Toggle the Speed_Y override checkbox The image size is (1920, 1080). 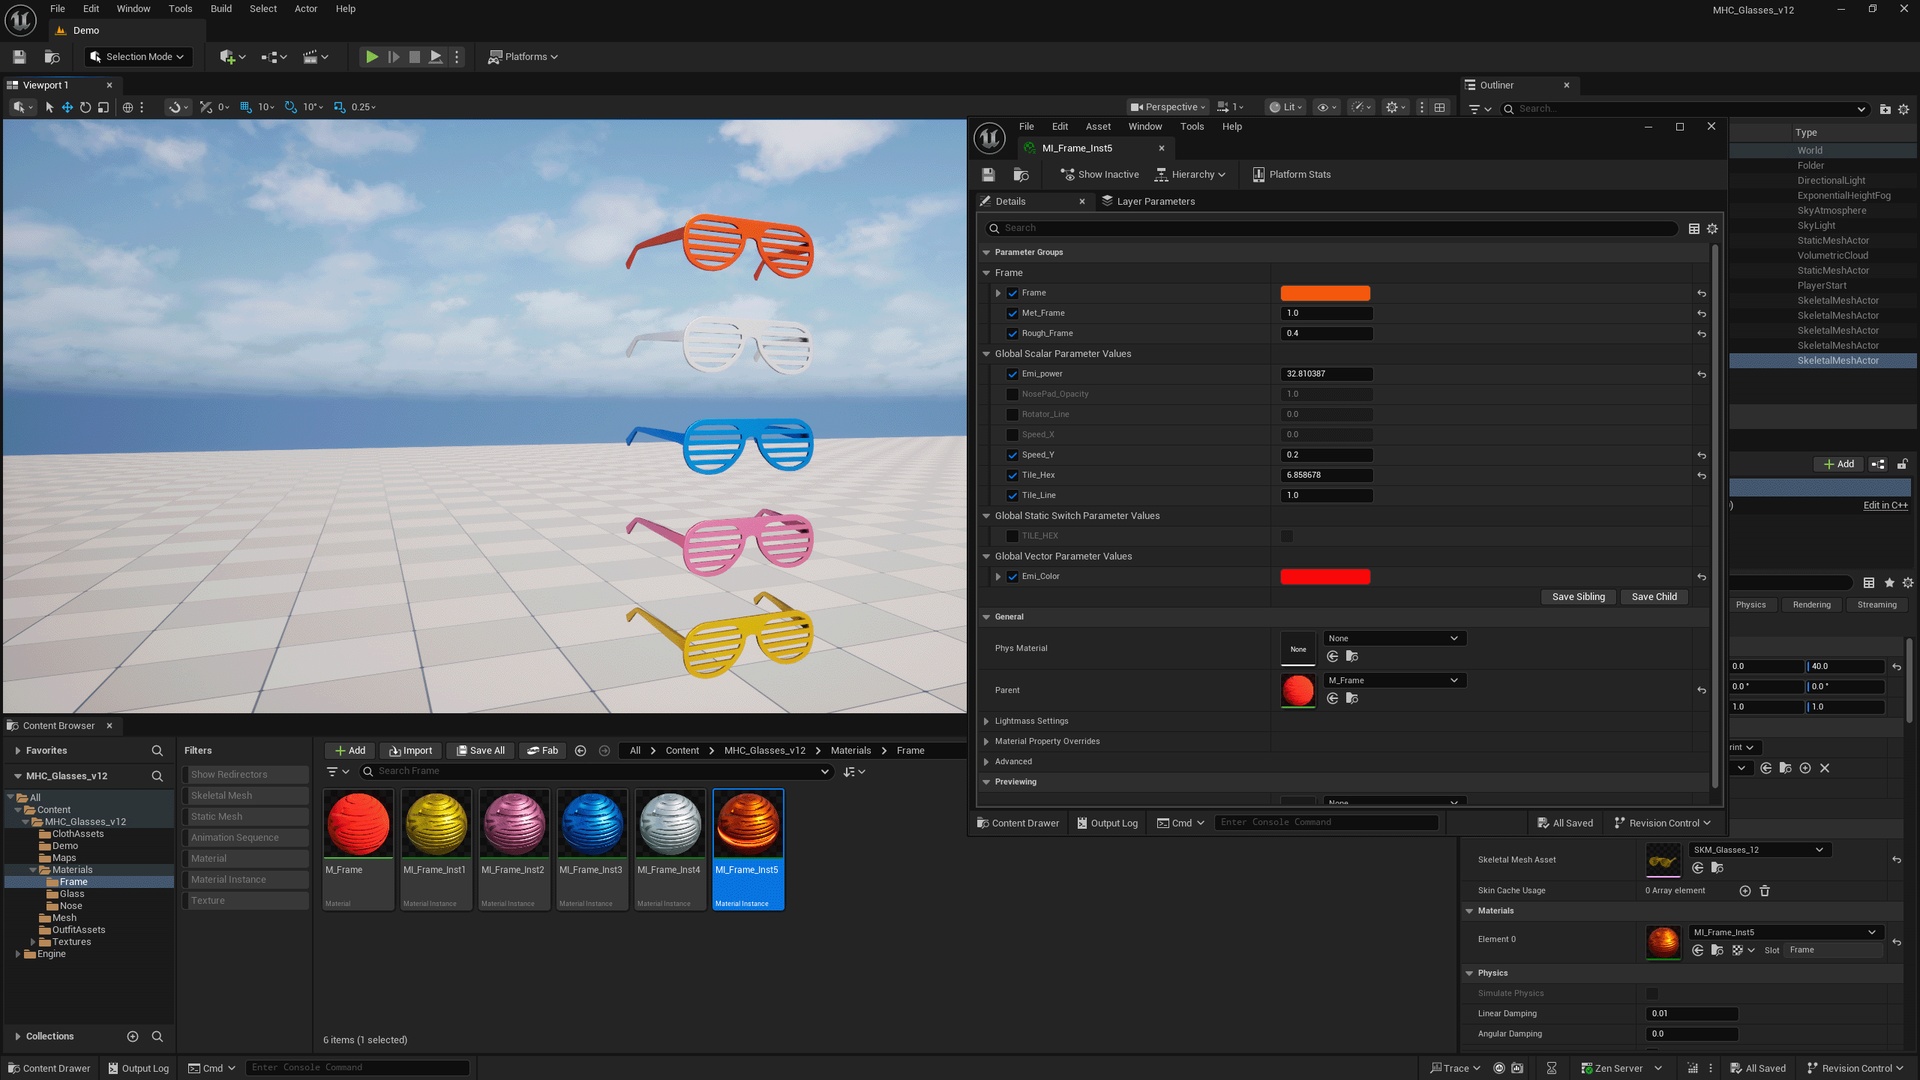[1012, 455]
